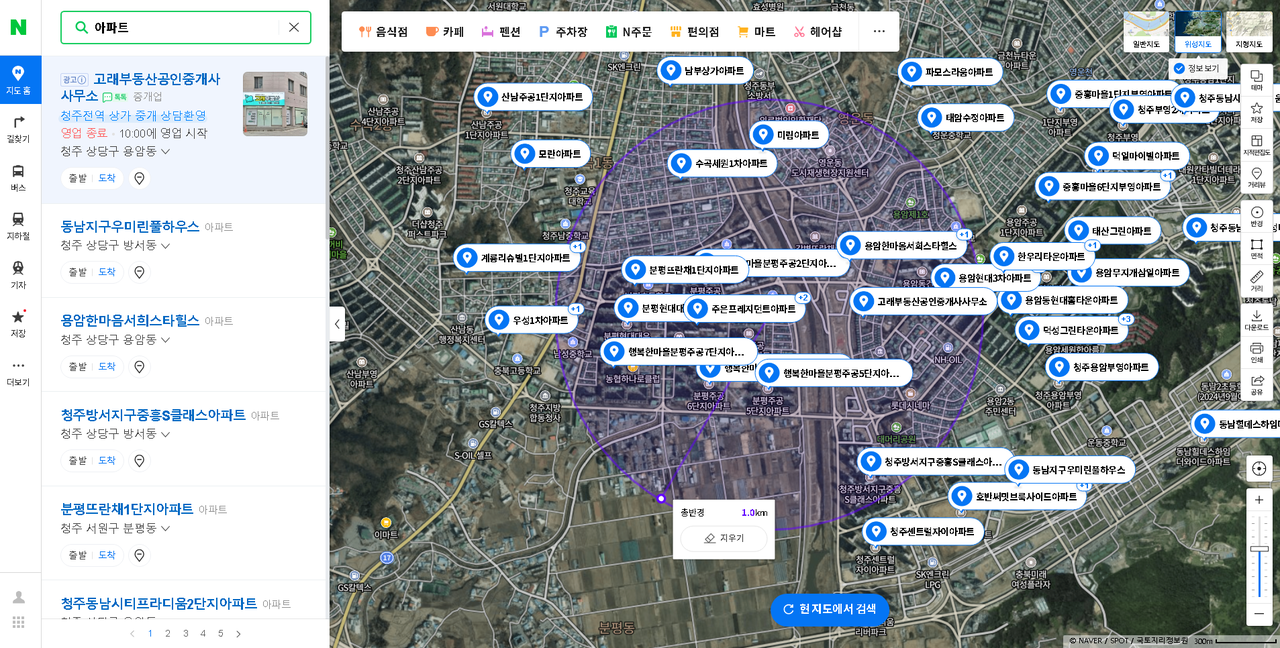The image size is (1280, 648).
Task: Expand address of 동남지구우미린풀하우스
Action: (165, 246)
